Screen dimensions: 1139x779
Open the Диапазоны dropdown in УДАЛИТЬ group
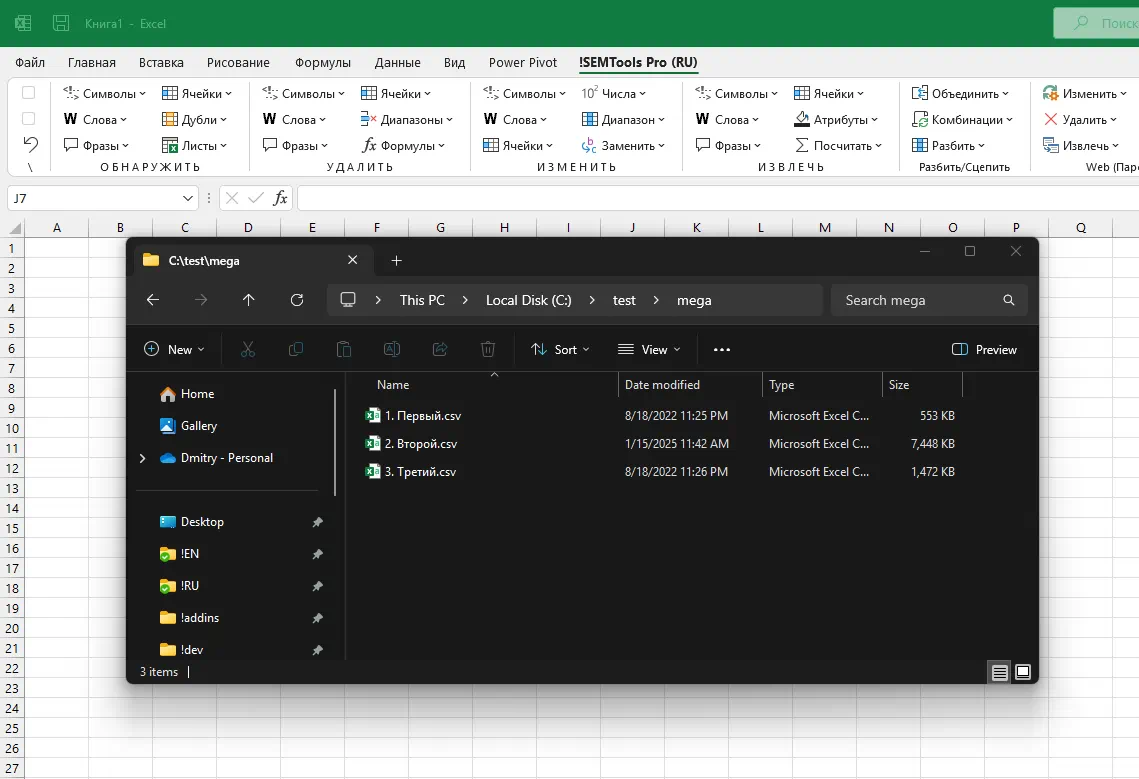click(407, 119)
